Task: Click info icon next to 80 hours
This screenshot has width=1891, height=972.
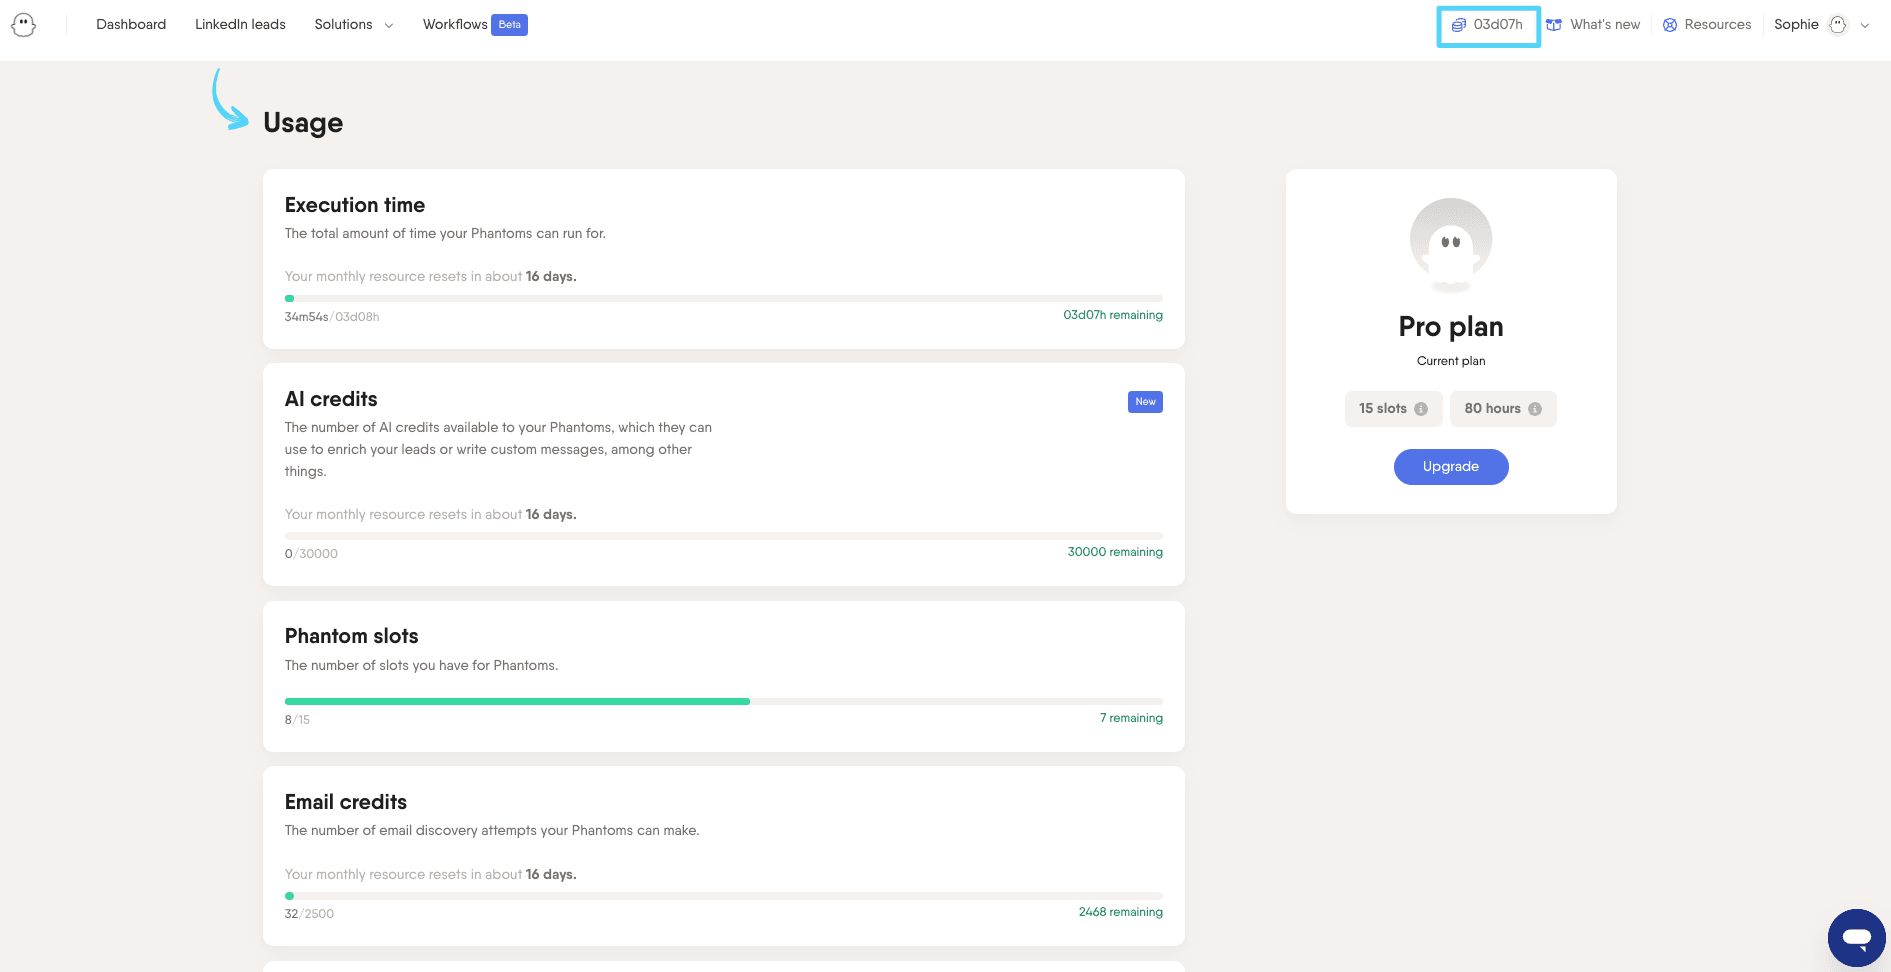Action: (x=1535, y=409)
